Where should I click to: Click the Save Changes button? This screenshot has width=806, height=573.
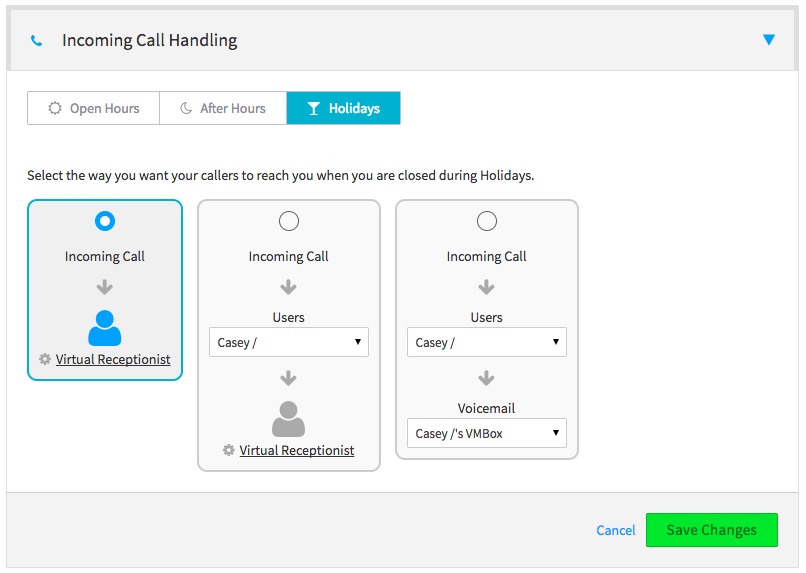(711, 530)
